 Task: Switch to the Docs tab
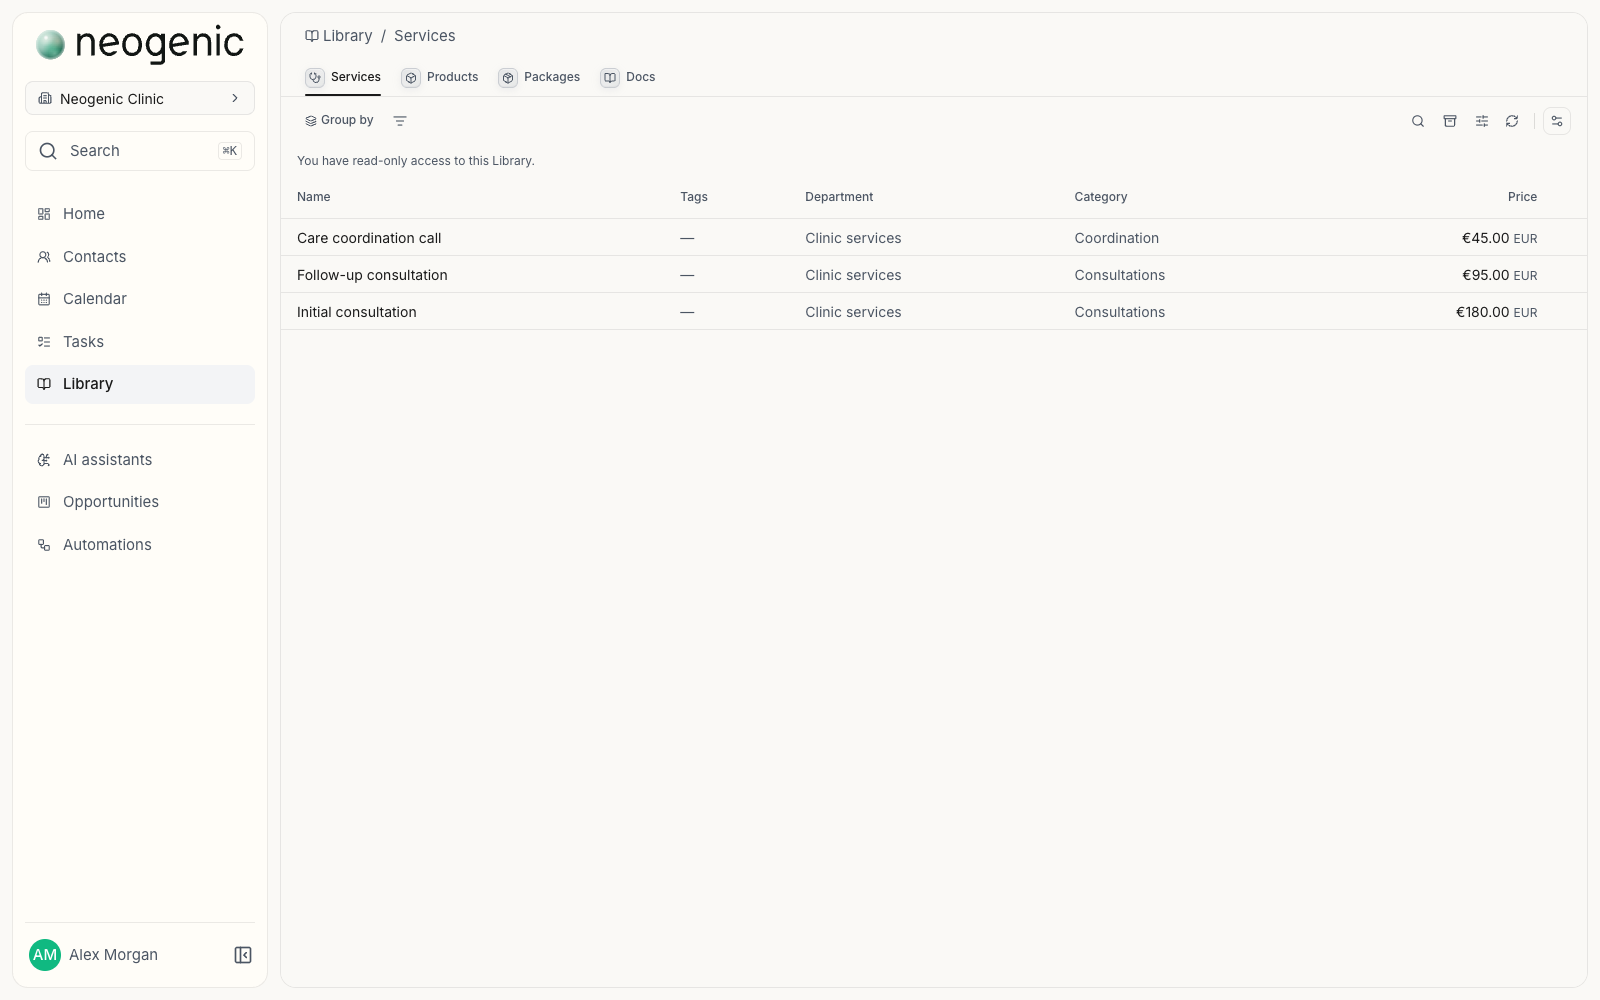pyautogui.click(x=628, y=77)
